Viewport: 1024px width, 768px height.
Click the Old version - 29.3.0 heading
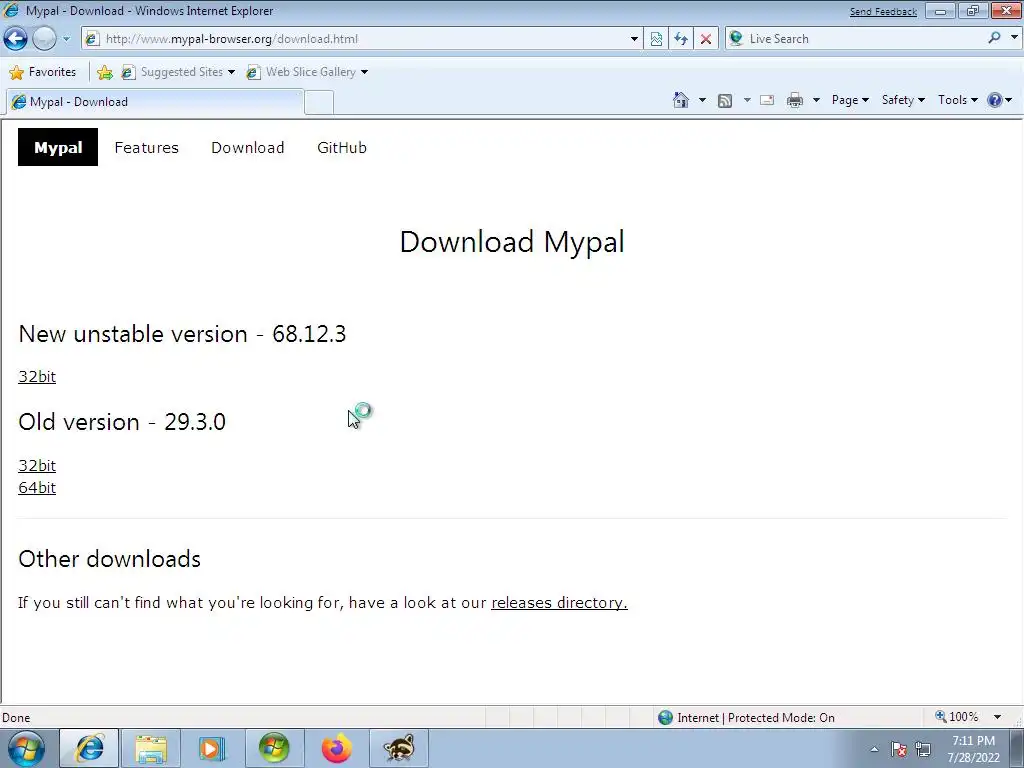click(122, 422)
